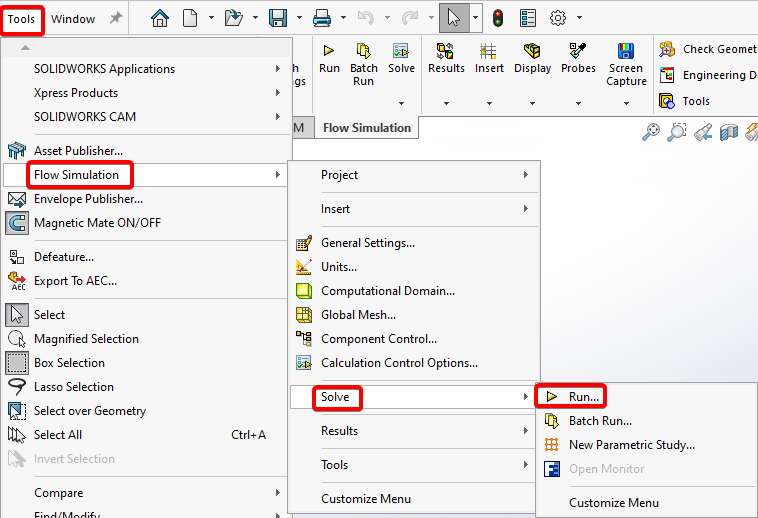
Task: Open the Tools menu in menu bar
Action: tap(21, 19)
